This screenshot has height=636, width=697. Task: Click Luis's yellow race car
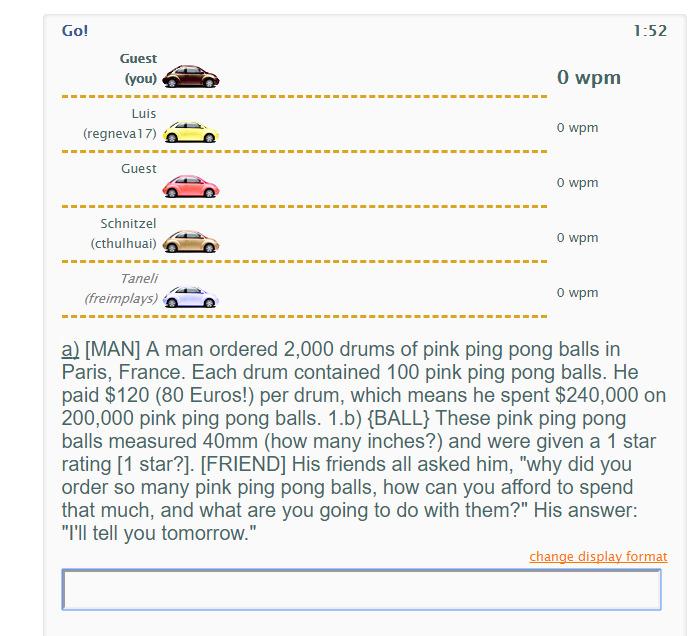[x=191, y=132]
